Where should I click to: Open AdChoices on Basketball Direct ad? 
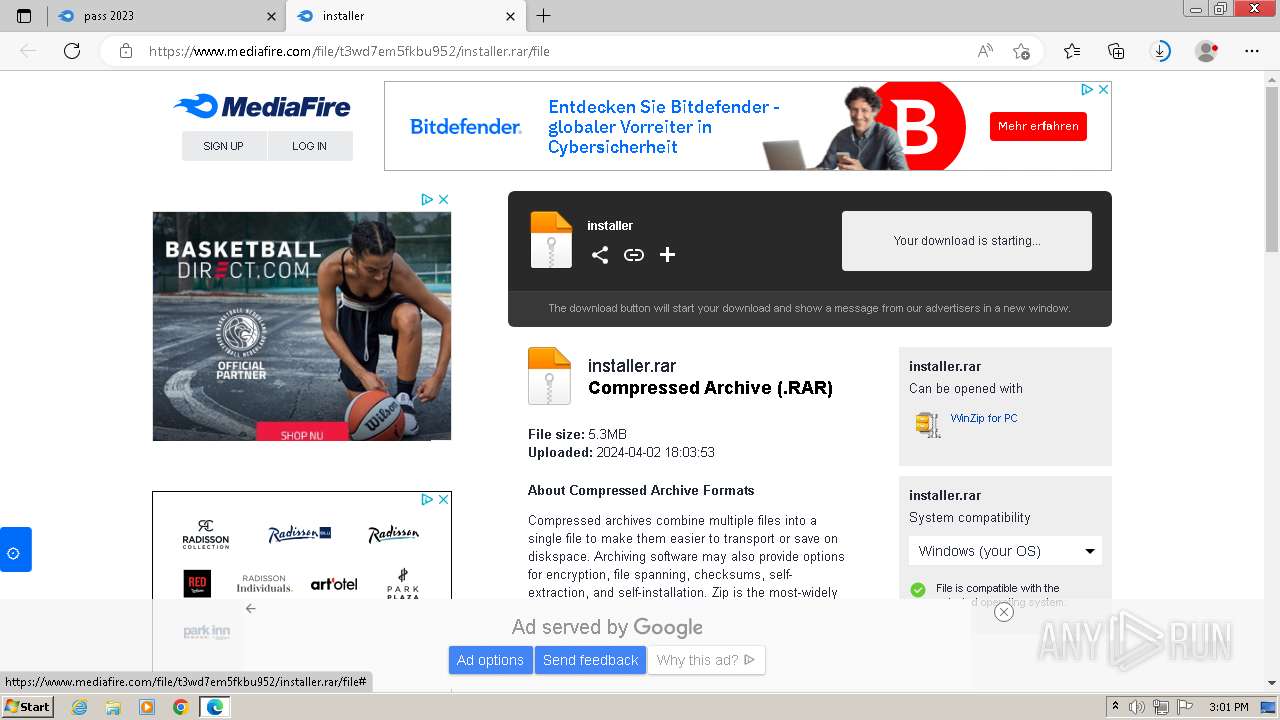[427, 199]
